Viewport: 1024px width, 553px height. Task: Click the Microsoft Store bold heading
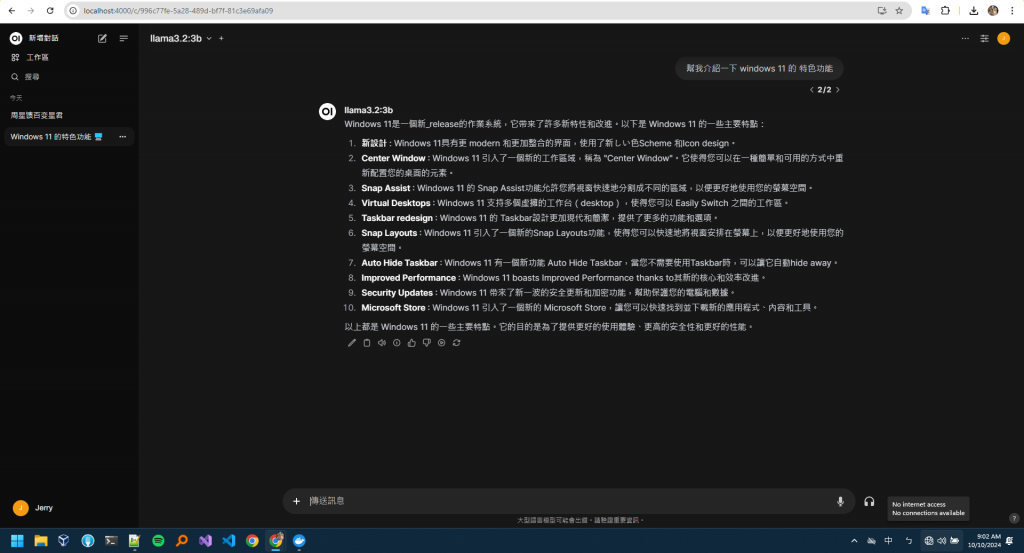pos(393,308)
